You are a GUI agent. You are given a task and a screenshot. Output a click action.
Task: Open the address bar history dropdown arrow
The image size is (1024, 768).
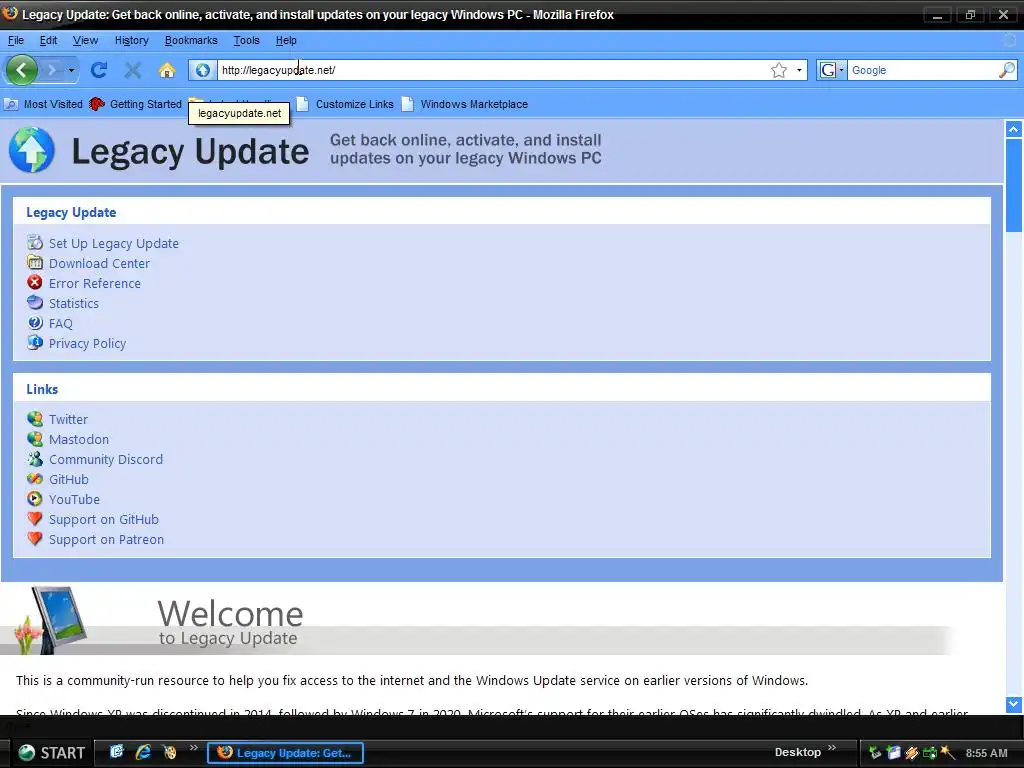(799, 70)
